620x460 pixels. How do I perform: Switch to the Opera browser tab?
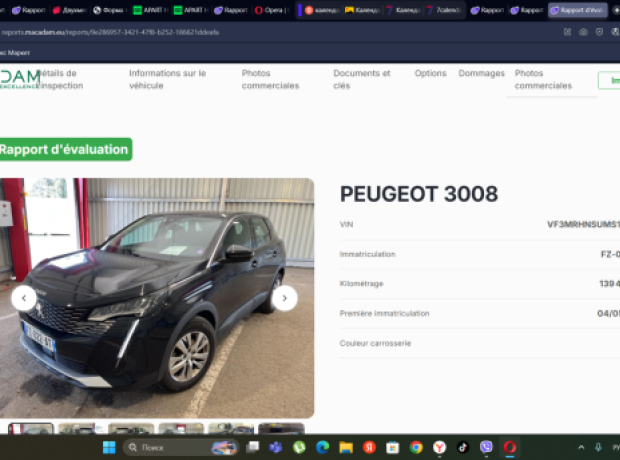click(x=272, y=10)
